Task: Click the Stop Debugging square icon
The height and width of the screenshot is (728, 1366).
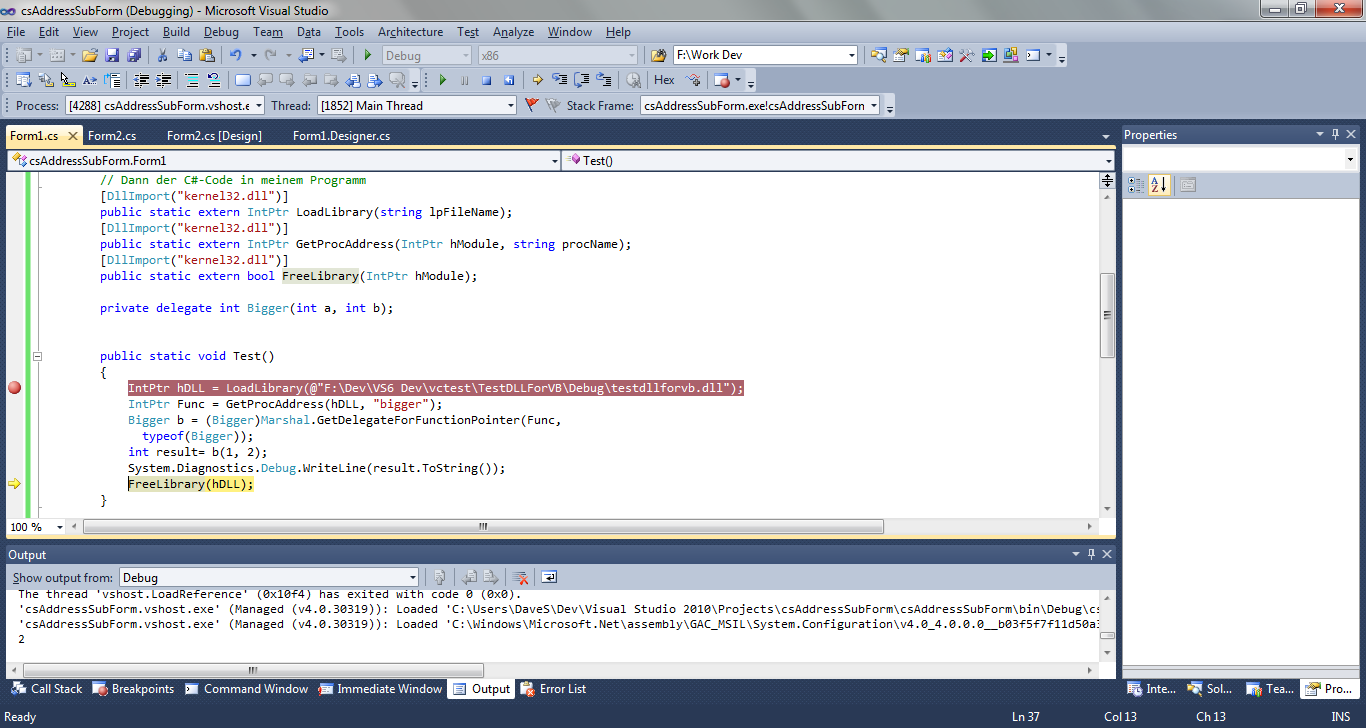Action: [x=486, y=80]
